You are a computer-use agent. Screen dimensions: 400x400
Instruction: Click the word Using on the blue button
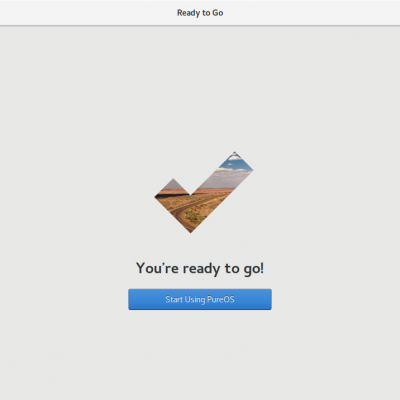tap(195, 300)
